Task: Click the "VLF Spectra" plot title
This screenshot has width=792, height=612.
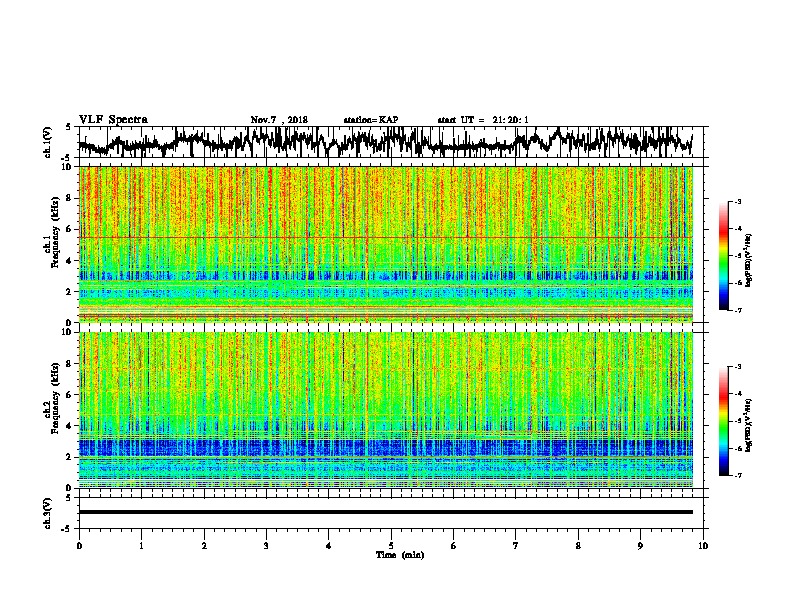Action: 113,120
